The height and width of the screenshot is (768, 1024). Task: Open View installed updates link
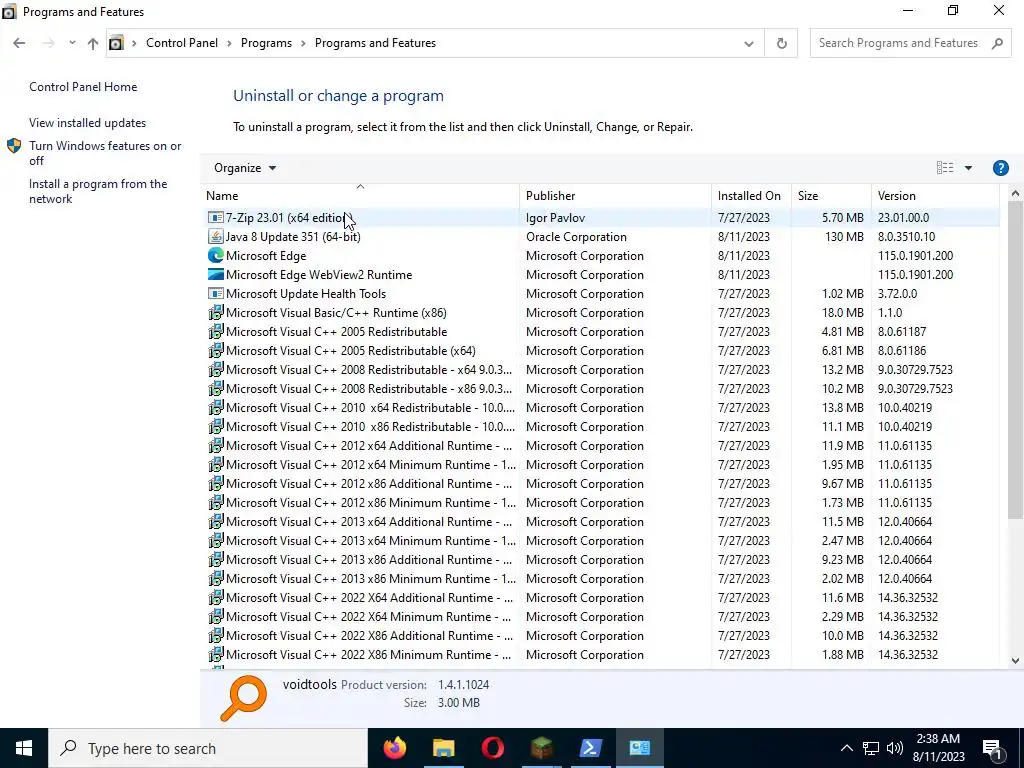(x=88, y=123)
